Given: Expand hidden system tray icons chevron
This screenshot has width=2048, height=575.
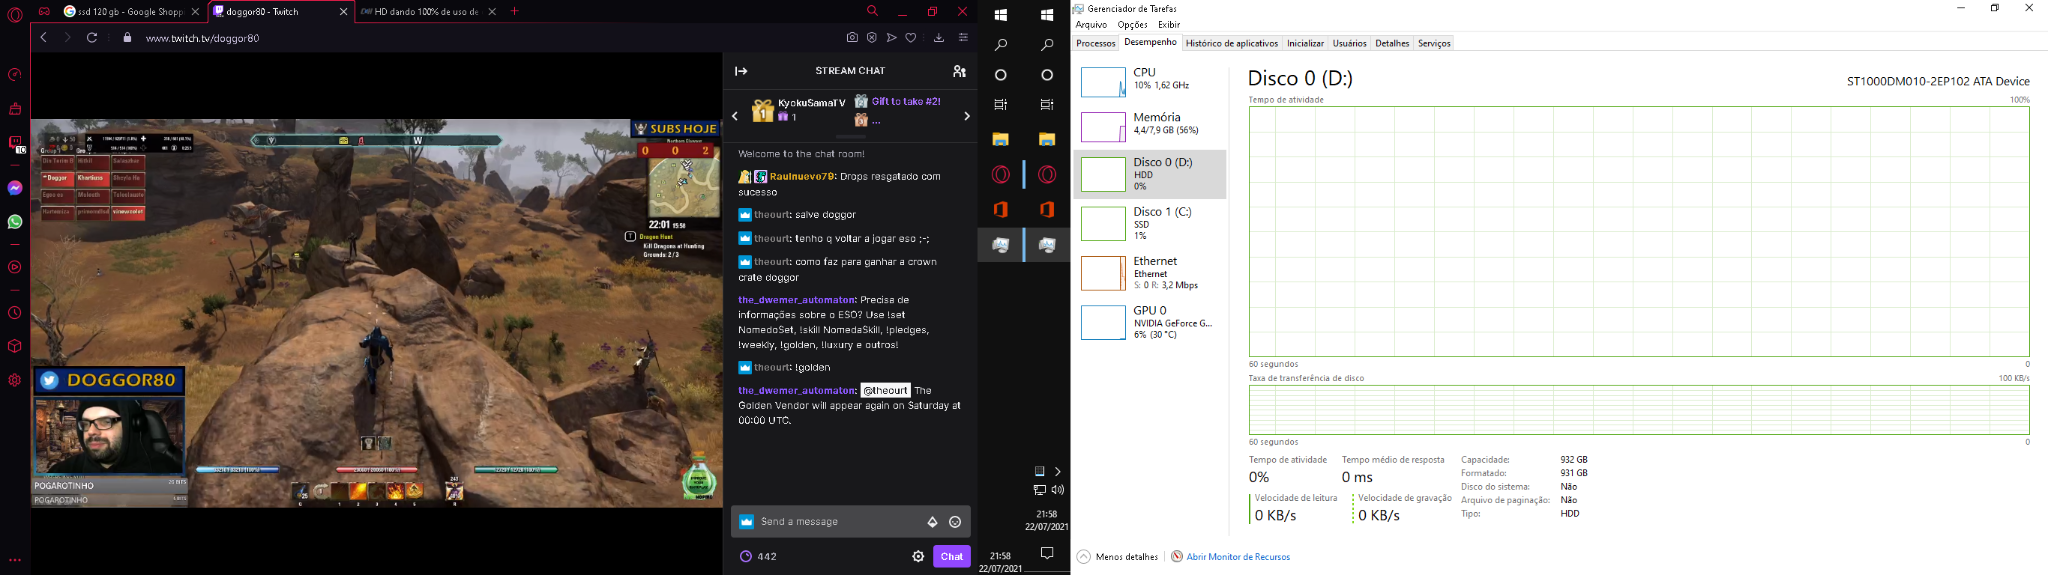Looking at the screenshot, I should tap(1058, 471).
